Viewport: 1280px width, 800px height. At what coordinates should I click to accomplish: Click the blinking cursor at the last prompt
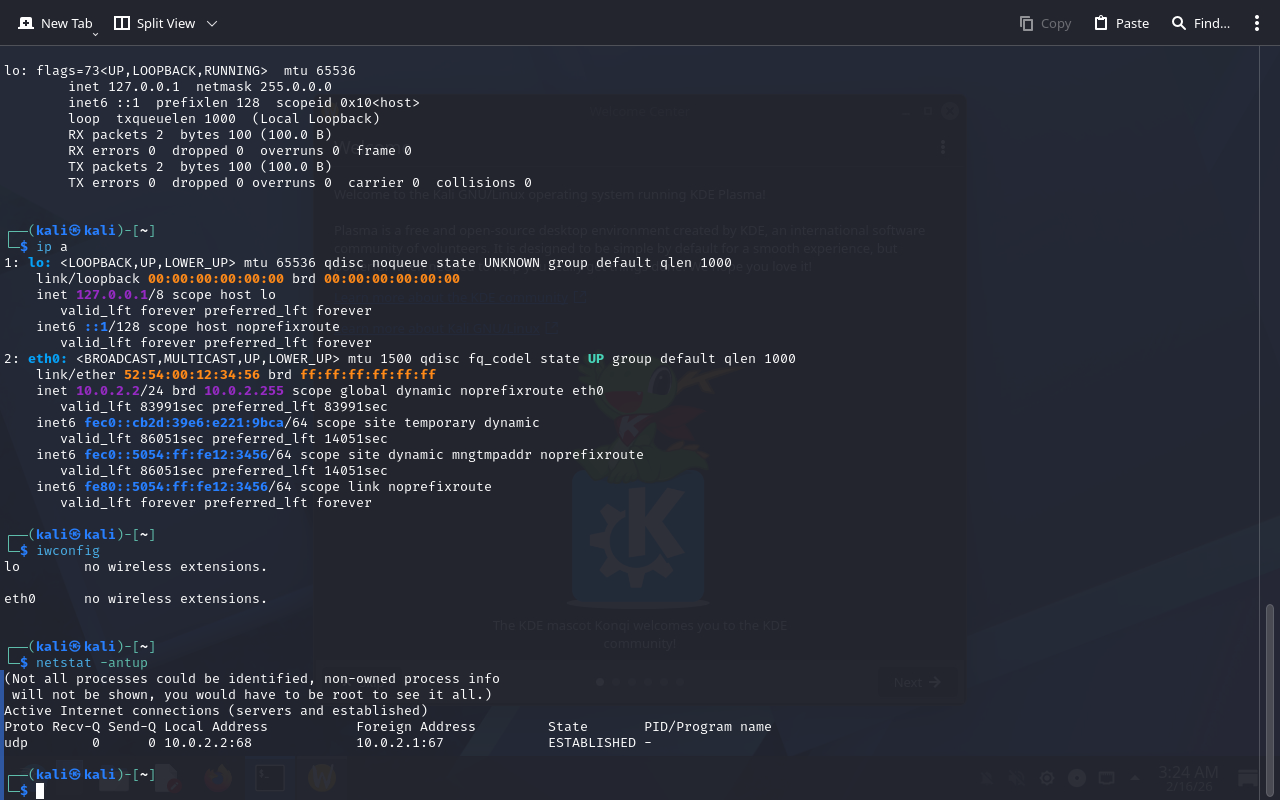[40, 791]
